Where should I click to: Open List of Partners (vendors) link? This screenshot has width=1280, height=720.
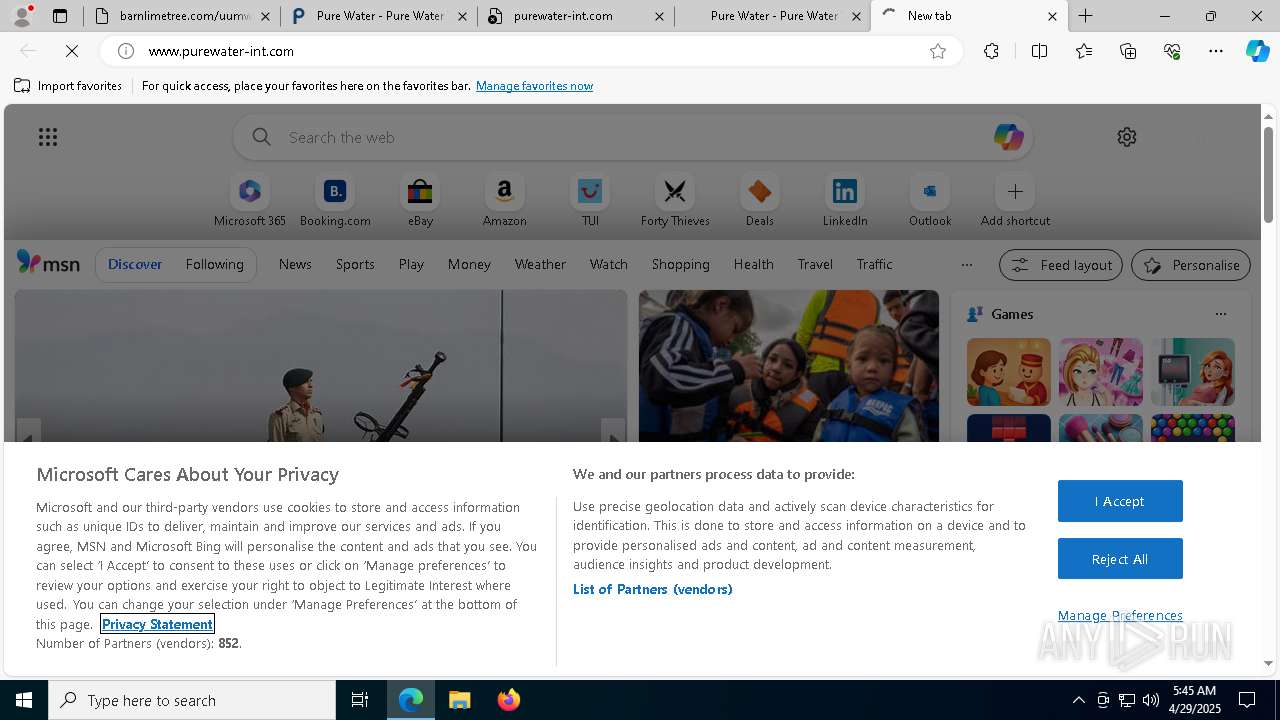point(652,589)
